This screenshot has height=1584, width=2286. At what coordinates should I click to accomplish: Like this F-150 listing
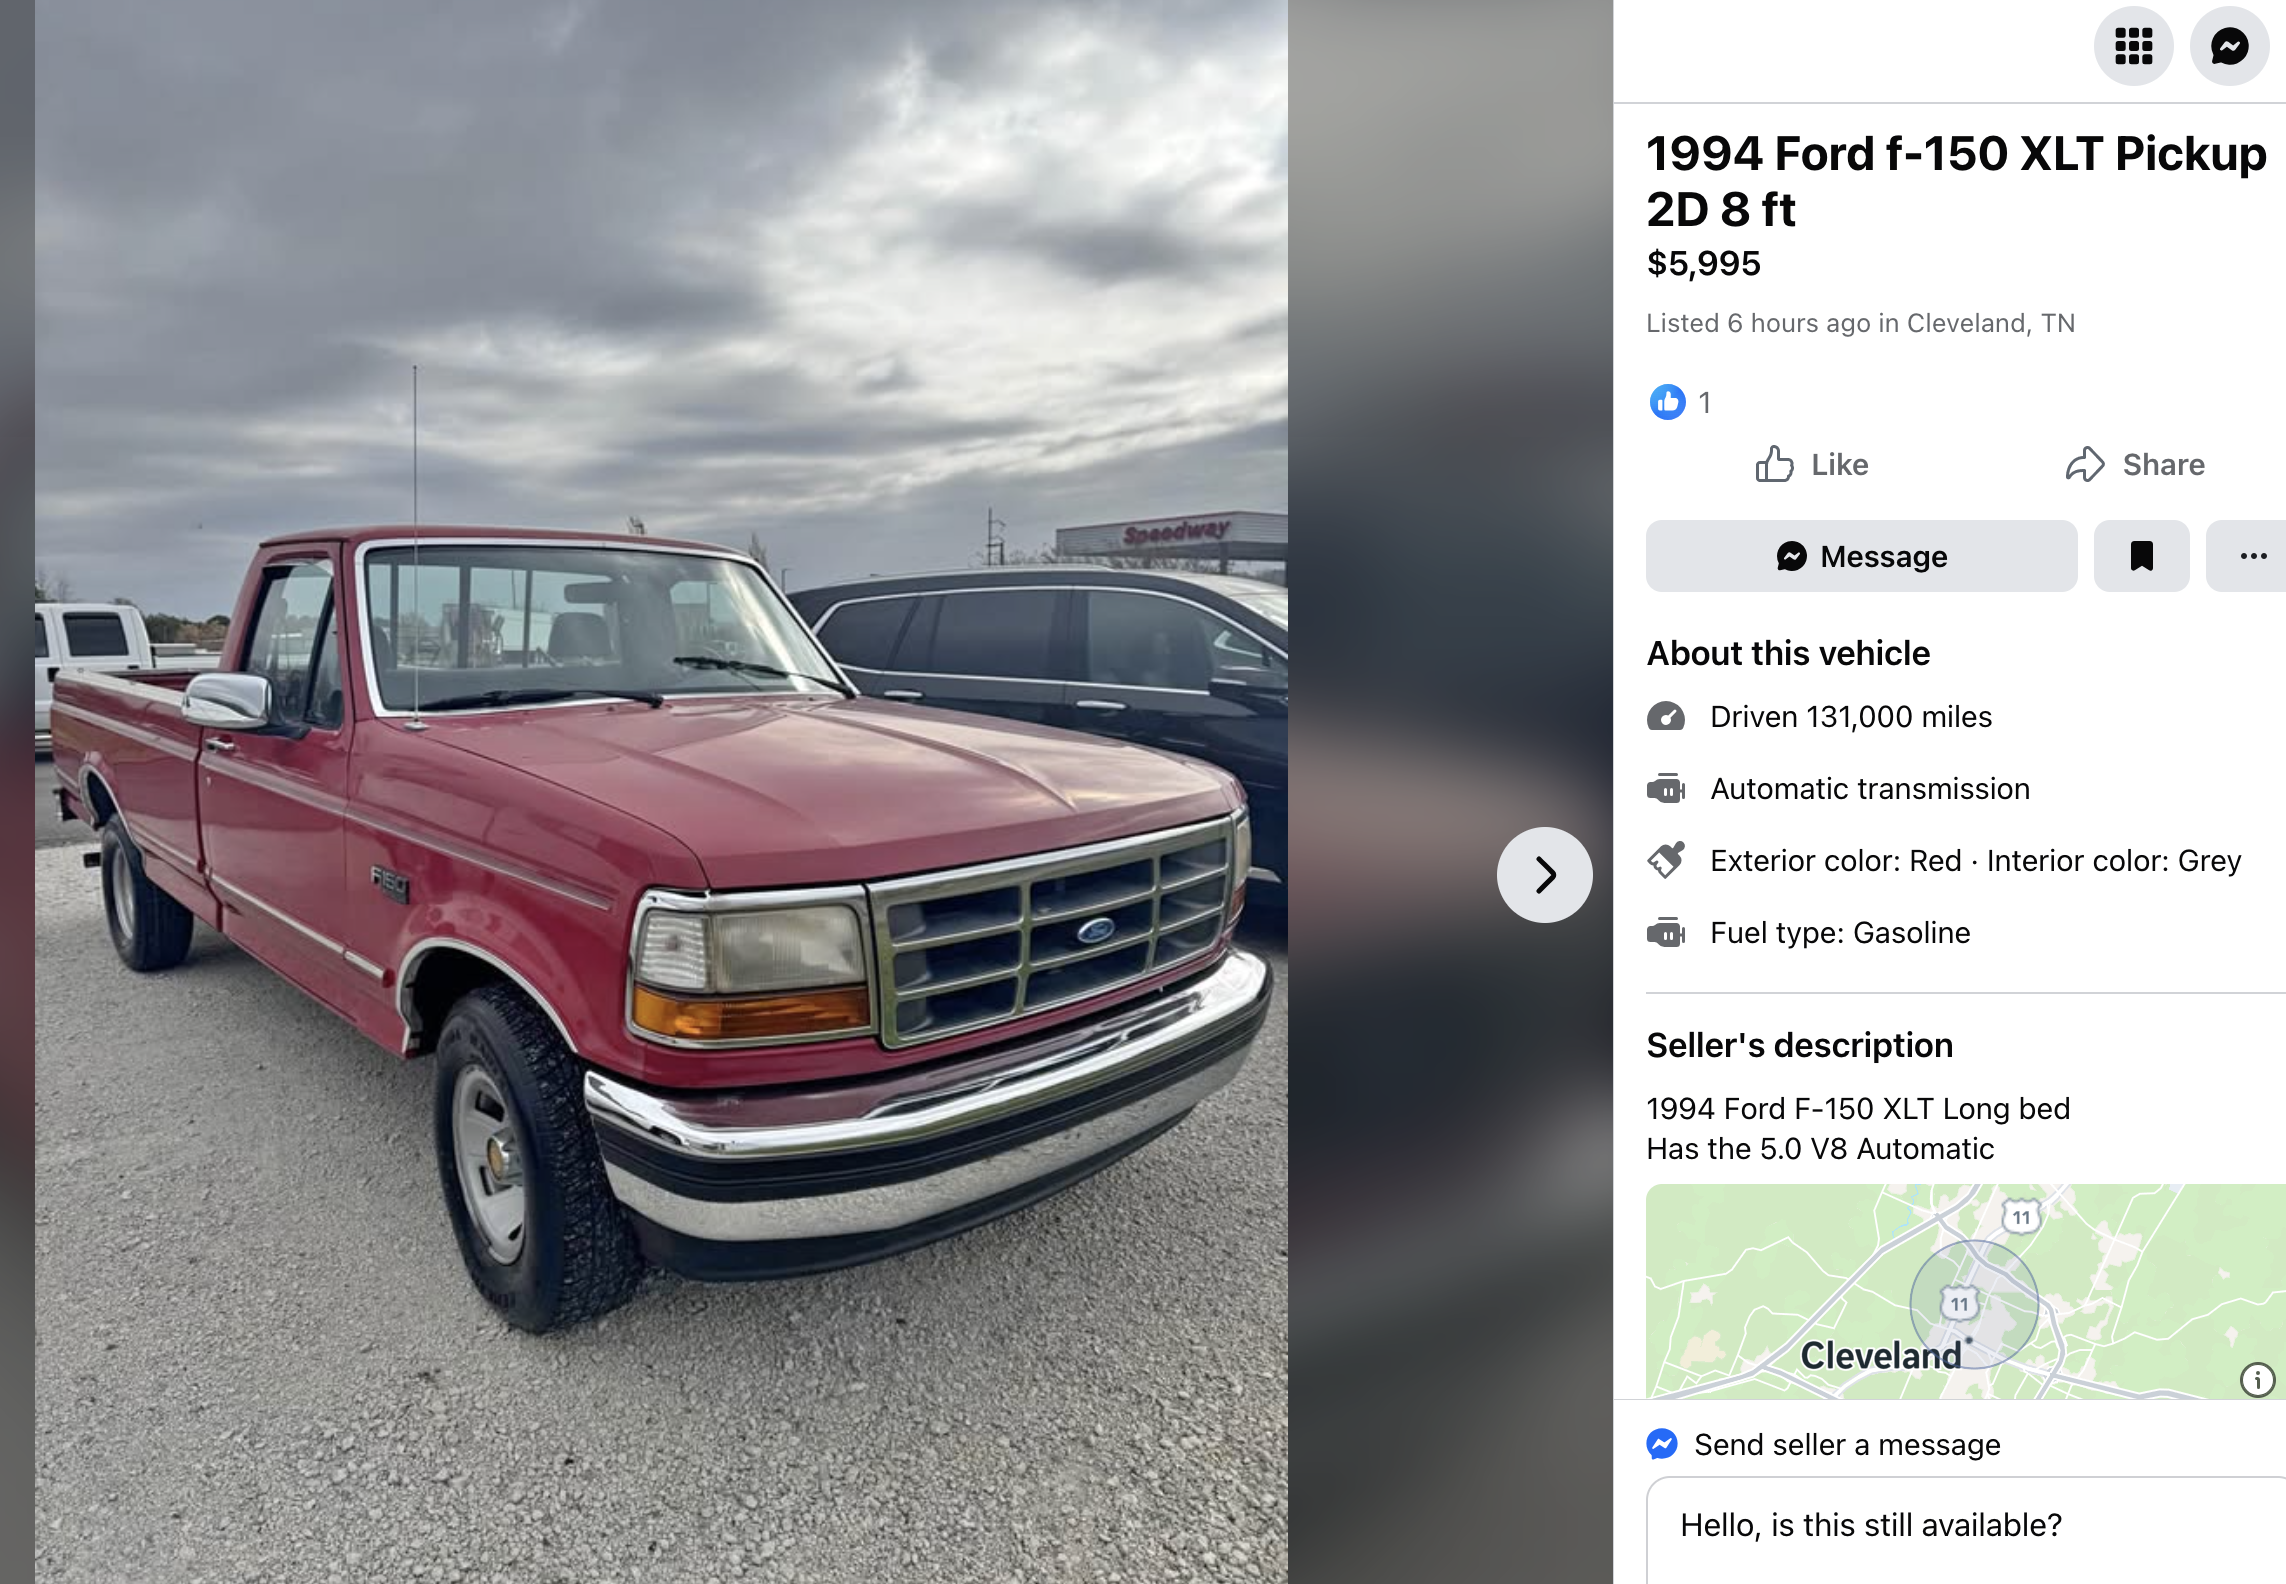(x=1811, y=465)
